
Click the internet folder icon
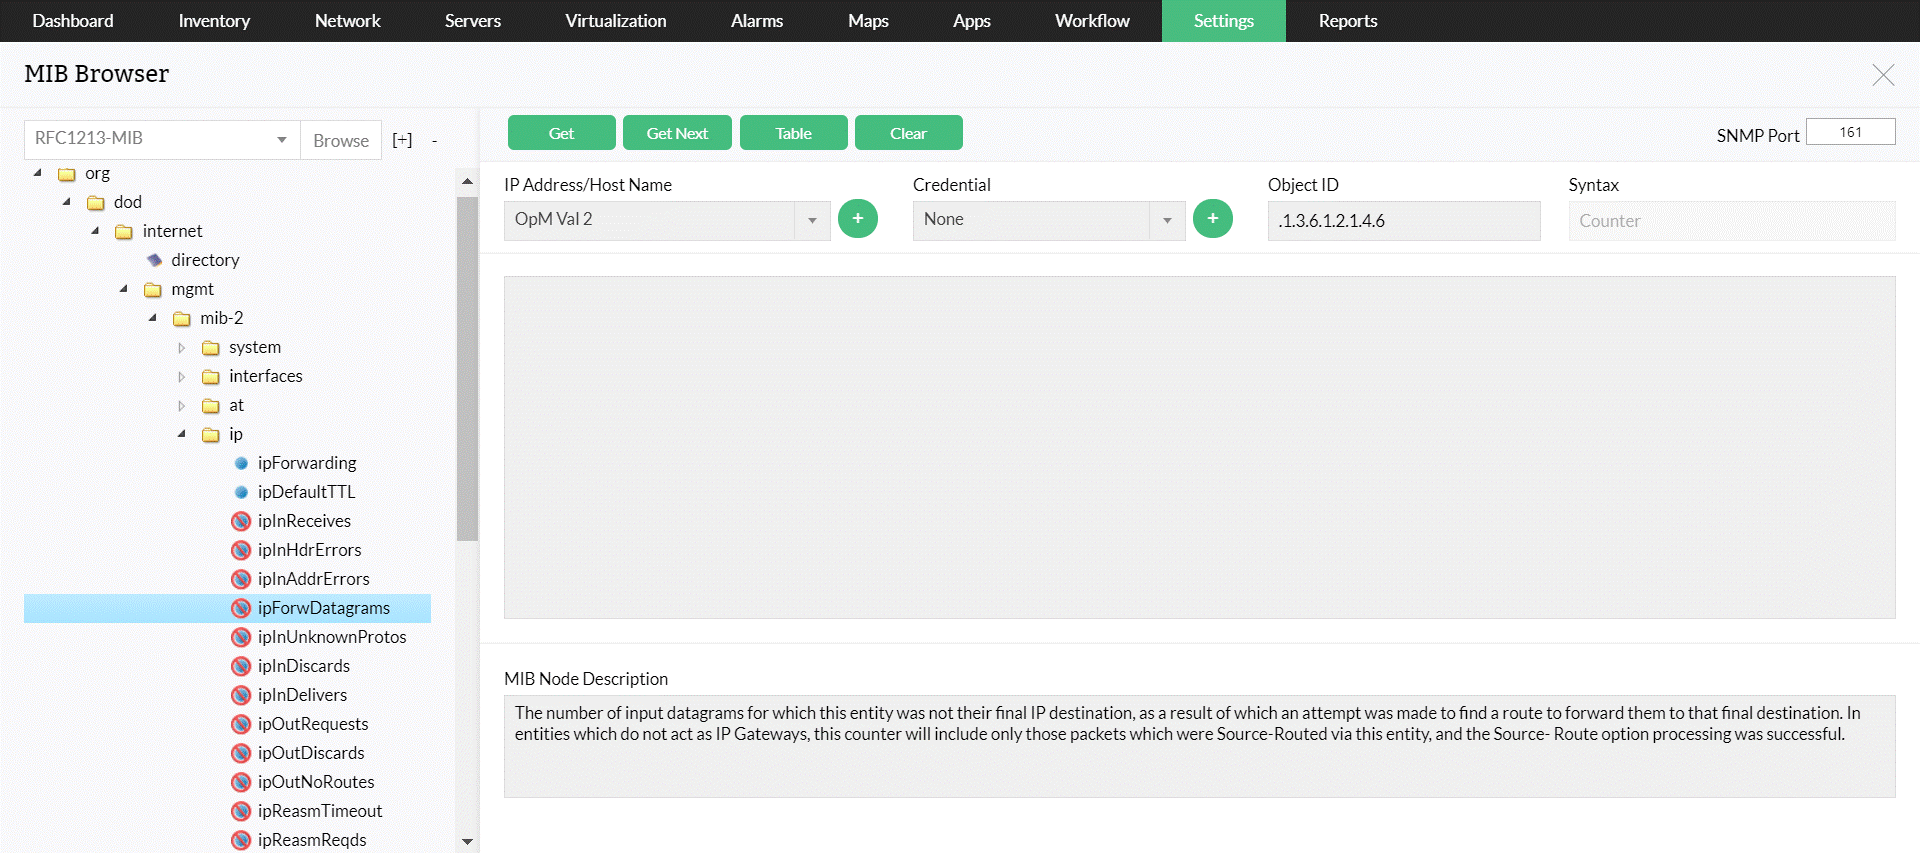(124, 232)
